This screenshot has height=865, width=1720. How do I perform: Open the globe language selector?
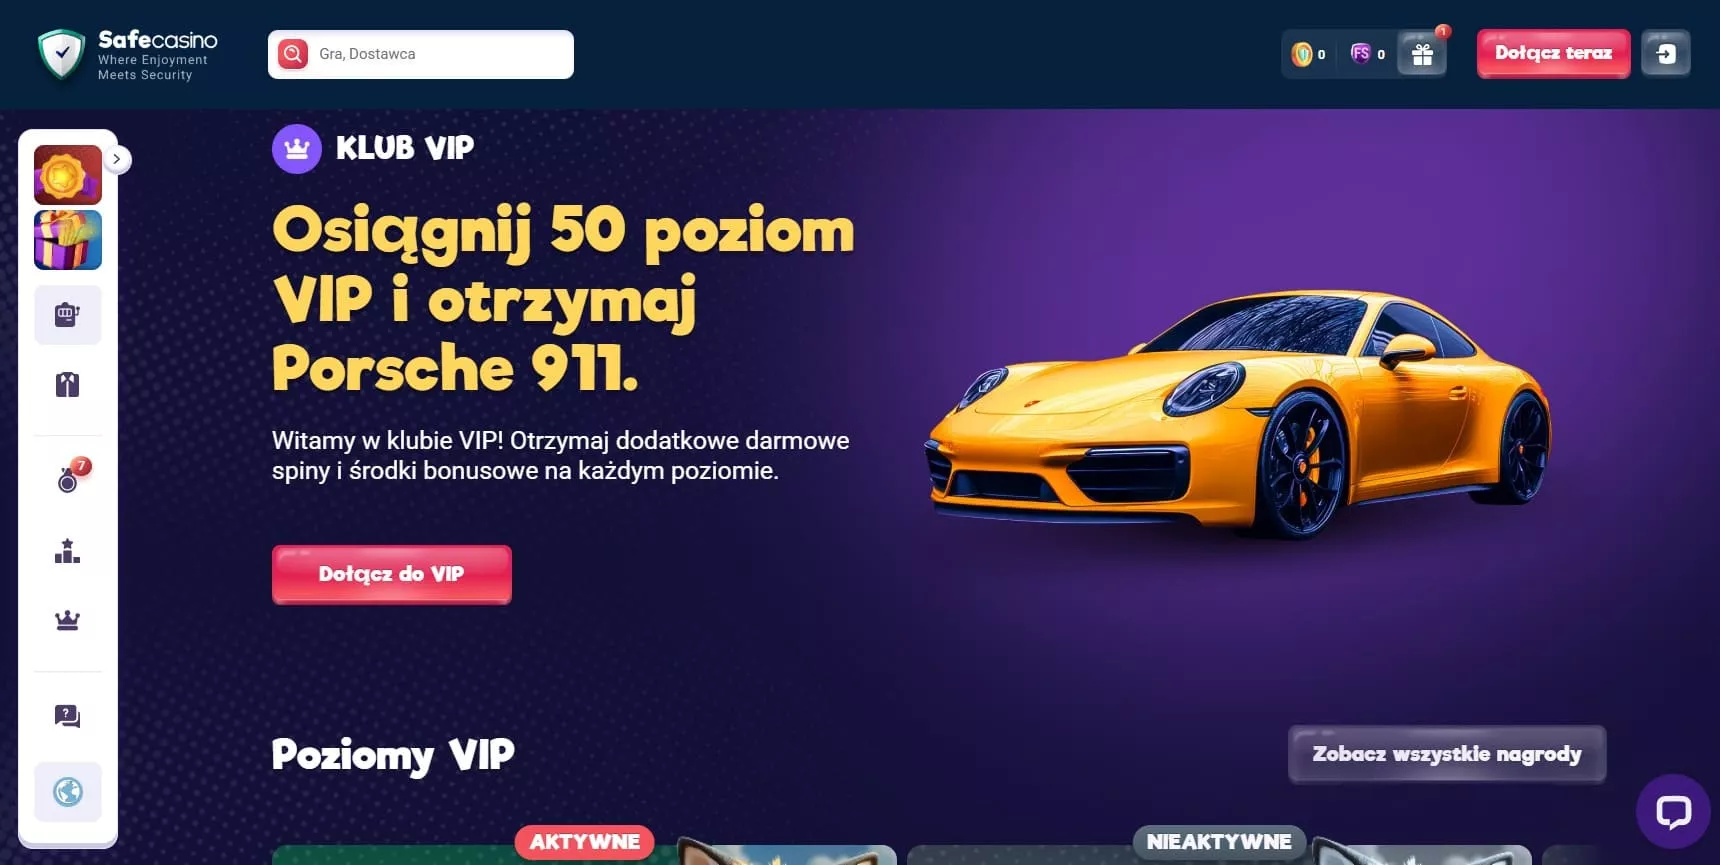pos(68,792)
